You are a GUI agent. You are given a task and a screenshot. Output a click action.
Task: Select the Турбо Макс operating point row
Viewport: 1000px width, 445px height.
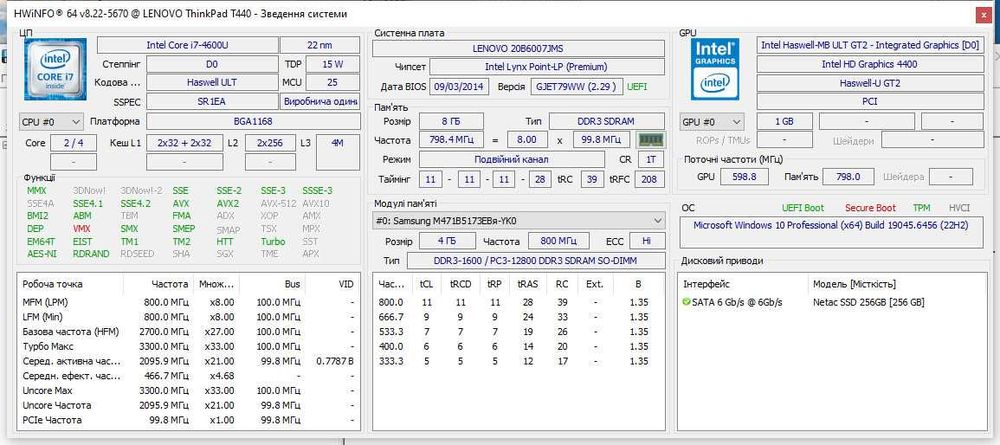tap(188, 346)
